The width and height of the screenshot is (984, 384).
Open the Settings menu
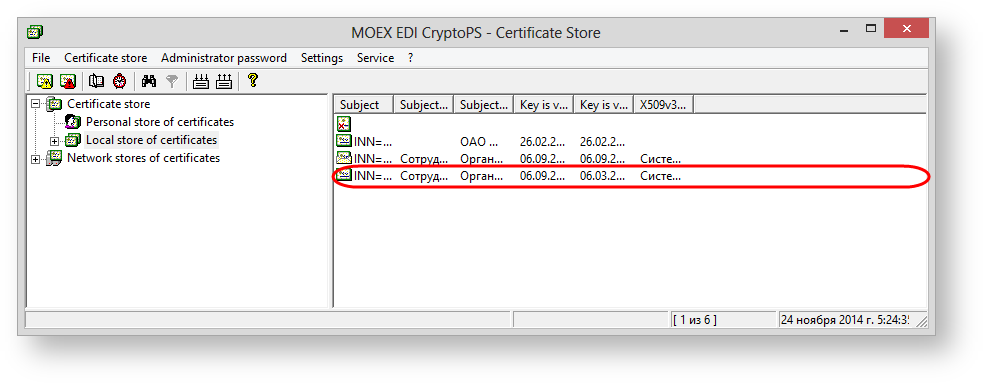pos(322,58)
